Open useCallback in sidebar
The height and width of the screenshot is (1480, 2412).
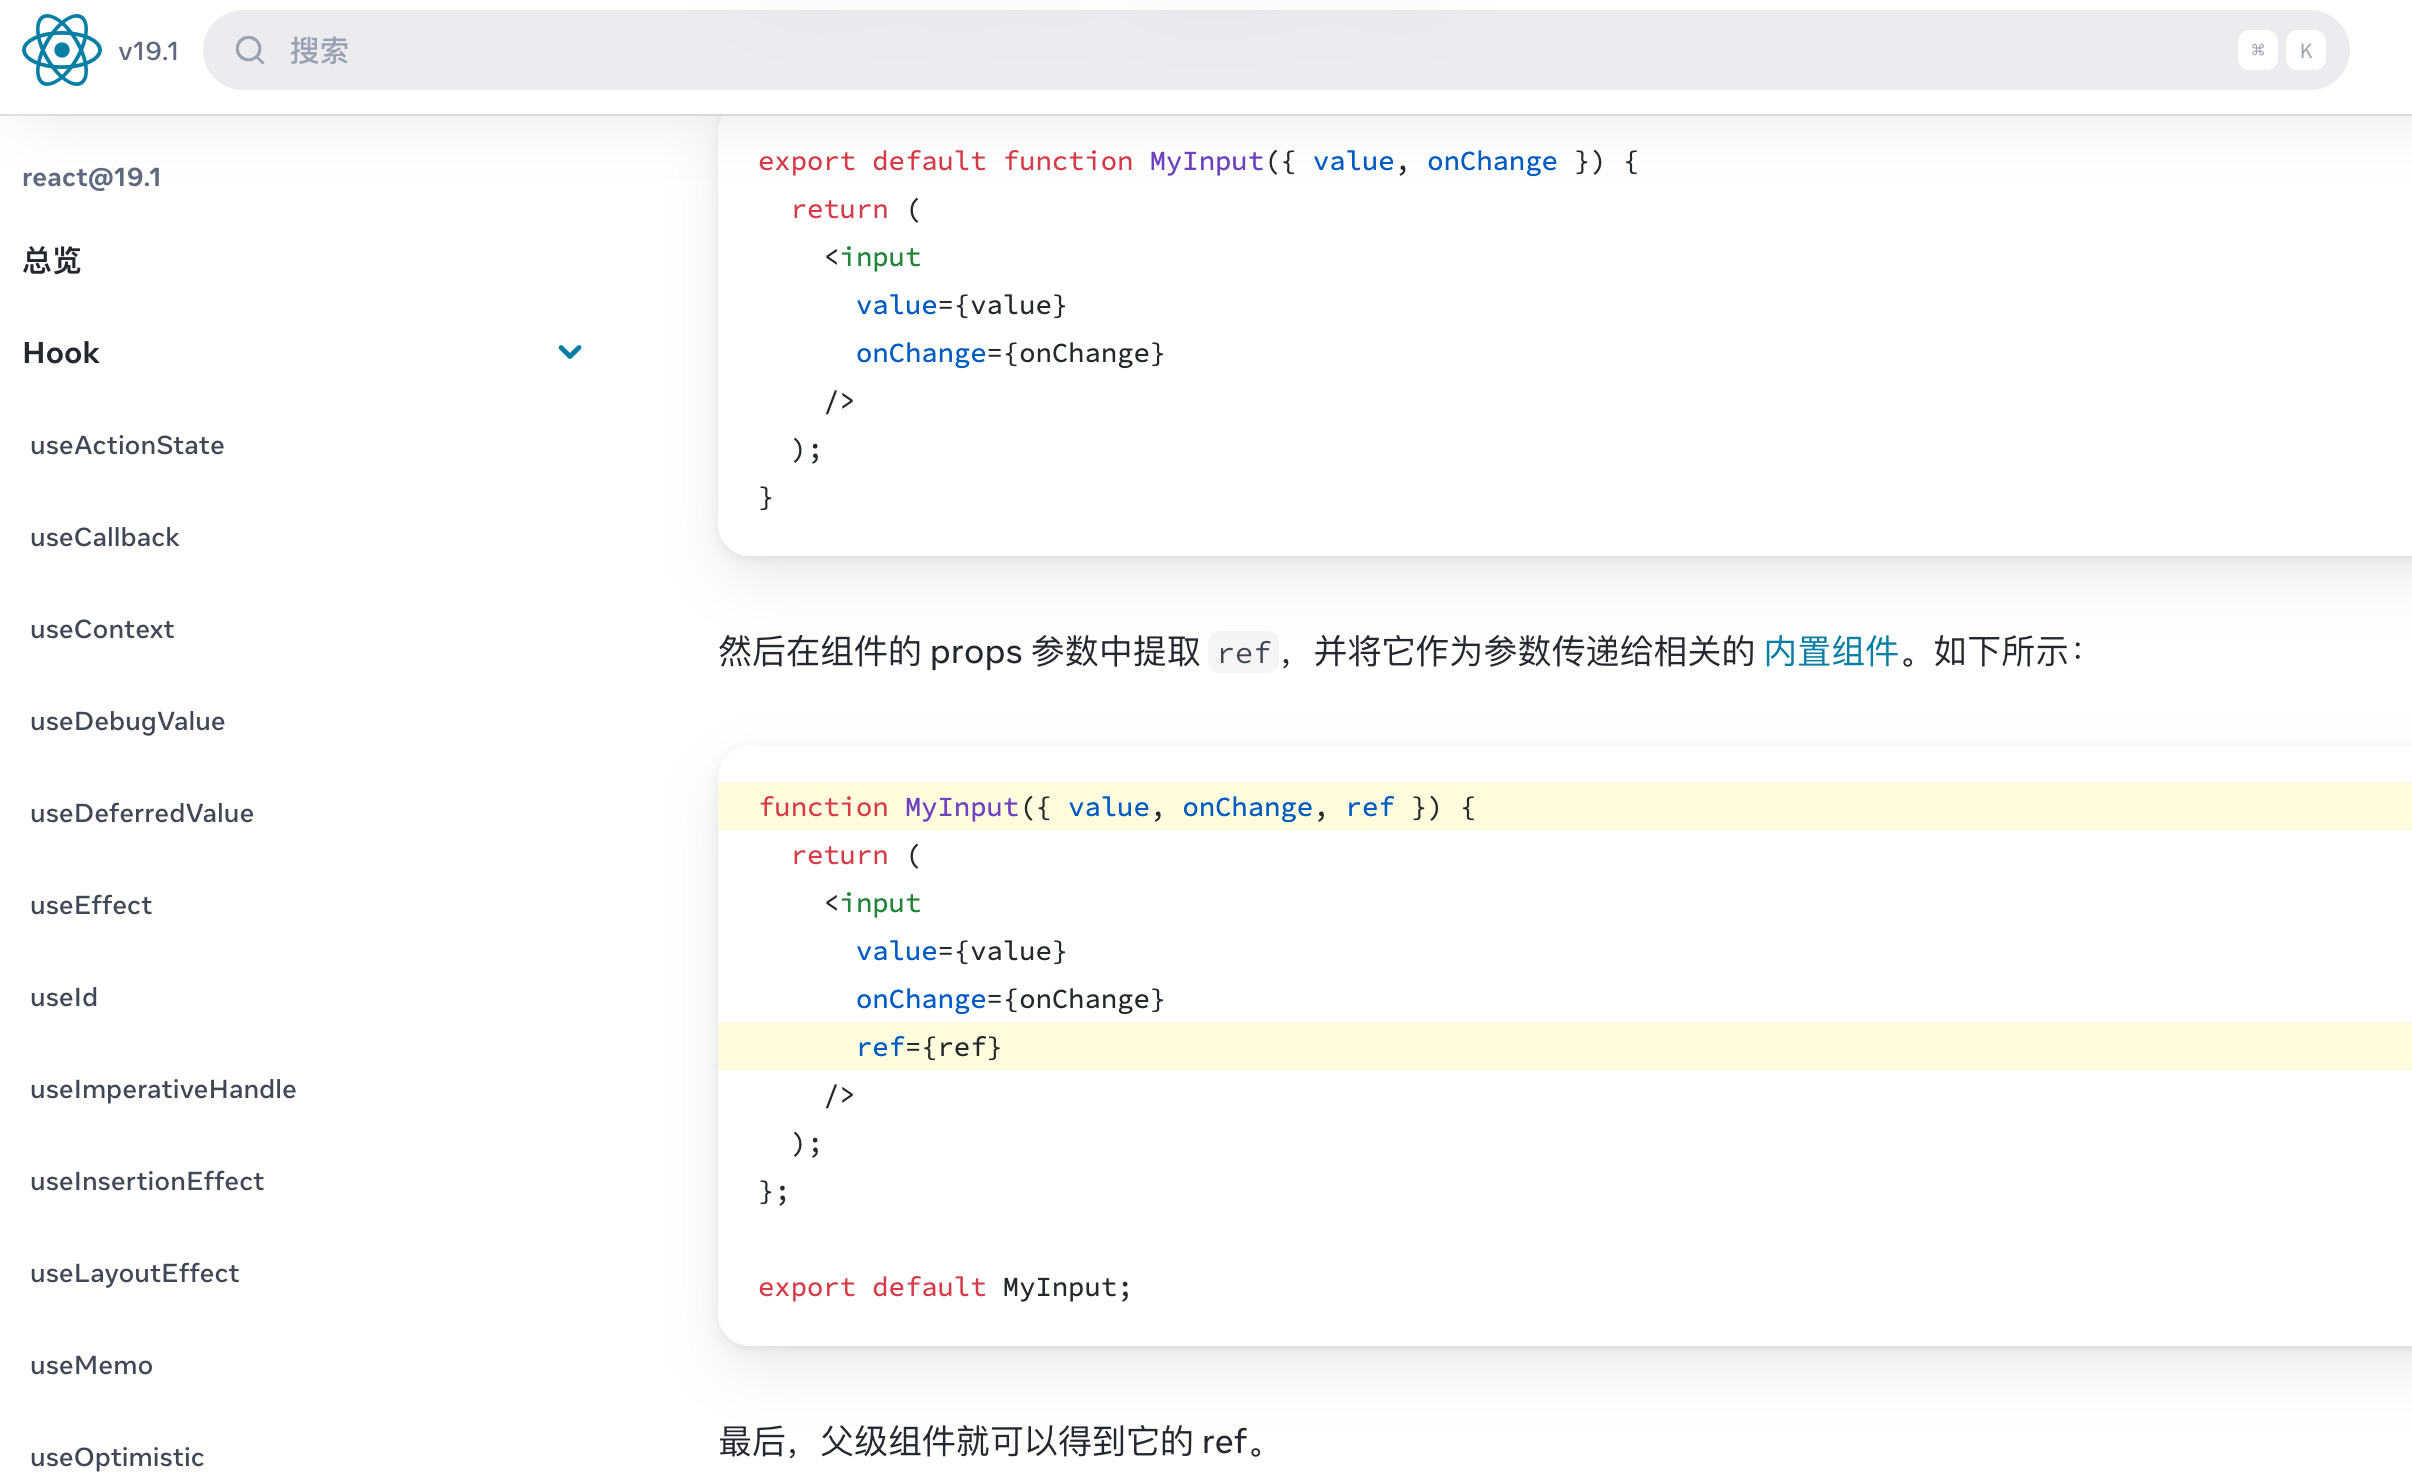click(105, 537)
